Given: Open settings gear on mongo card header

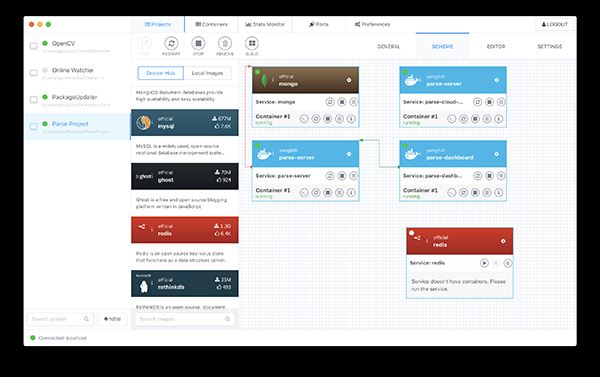Looking at the screenshot, I should tap(349, 80).
